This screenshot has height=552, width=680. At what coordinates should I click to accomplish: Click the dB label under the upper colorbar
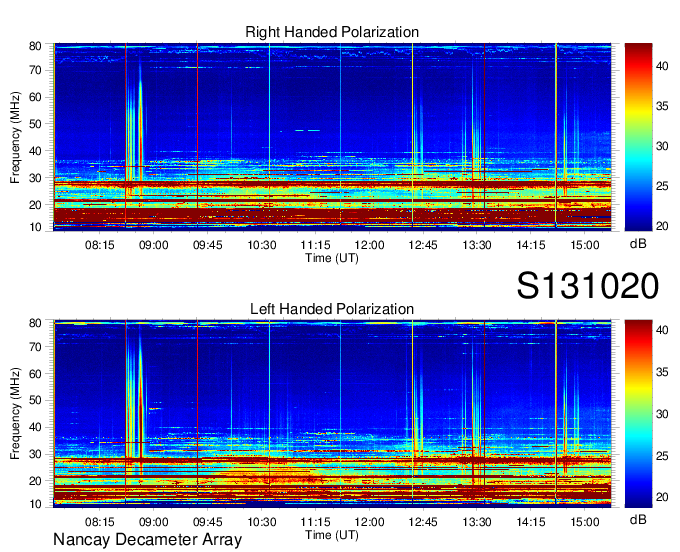coord(638,244)
